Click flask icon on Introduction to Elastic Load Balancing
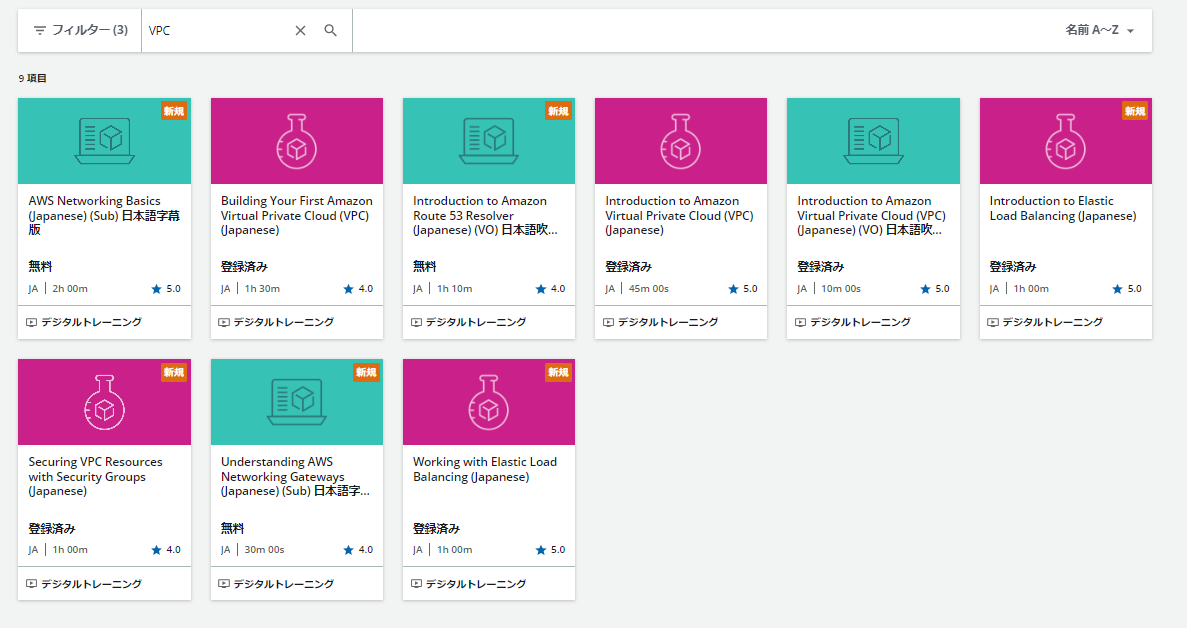 [1065, 141]
